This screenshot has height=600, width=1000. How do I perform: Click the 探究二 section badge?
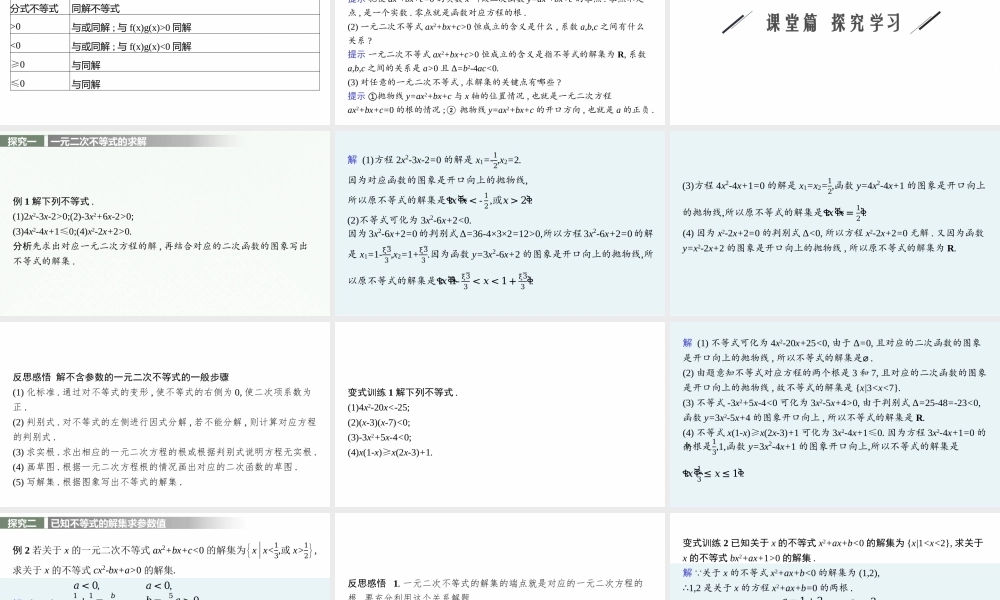(x=20, y=521)
